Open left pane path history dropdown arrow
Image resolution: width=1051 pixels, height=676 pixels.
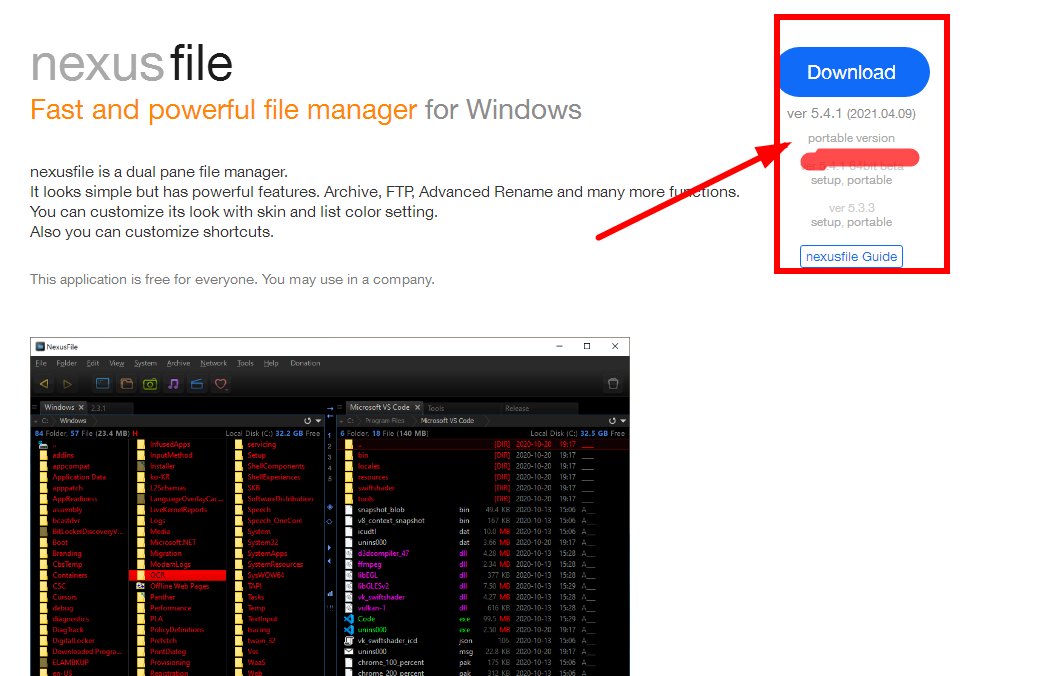click(x=318, y=421)
